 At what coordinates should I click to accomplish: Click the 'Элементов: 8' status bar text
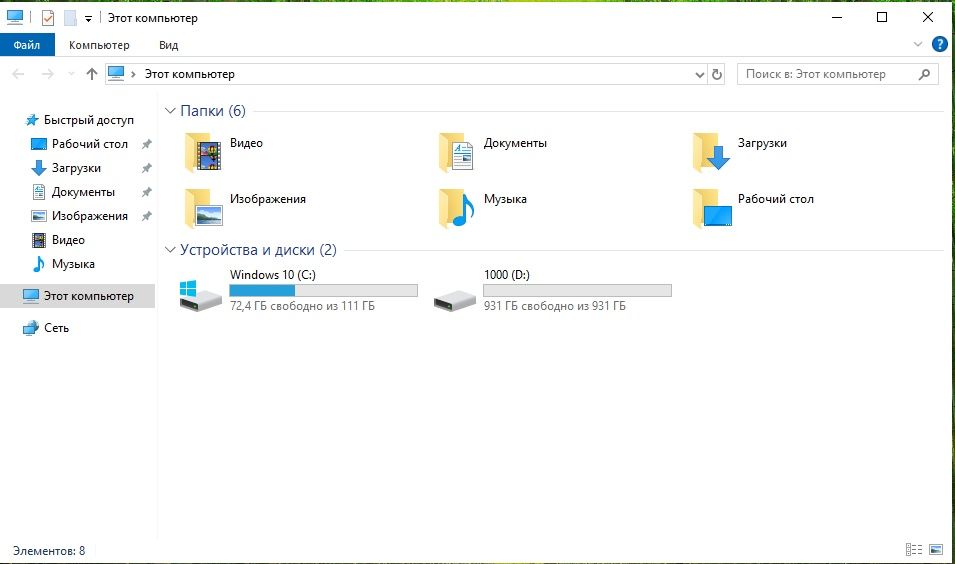49,551
